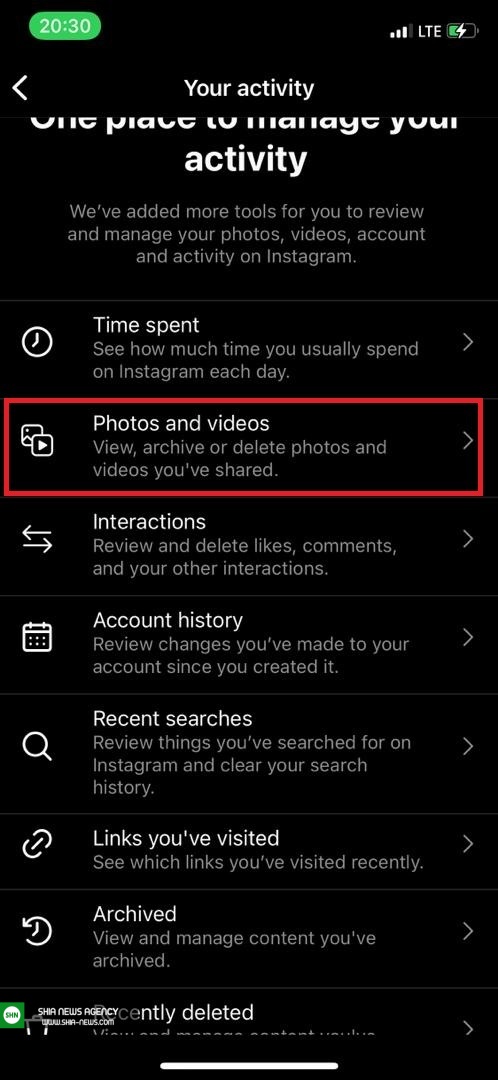Tap the Photos and videos media icon

[x=37, y=441]
